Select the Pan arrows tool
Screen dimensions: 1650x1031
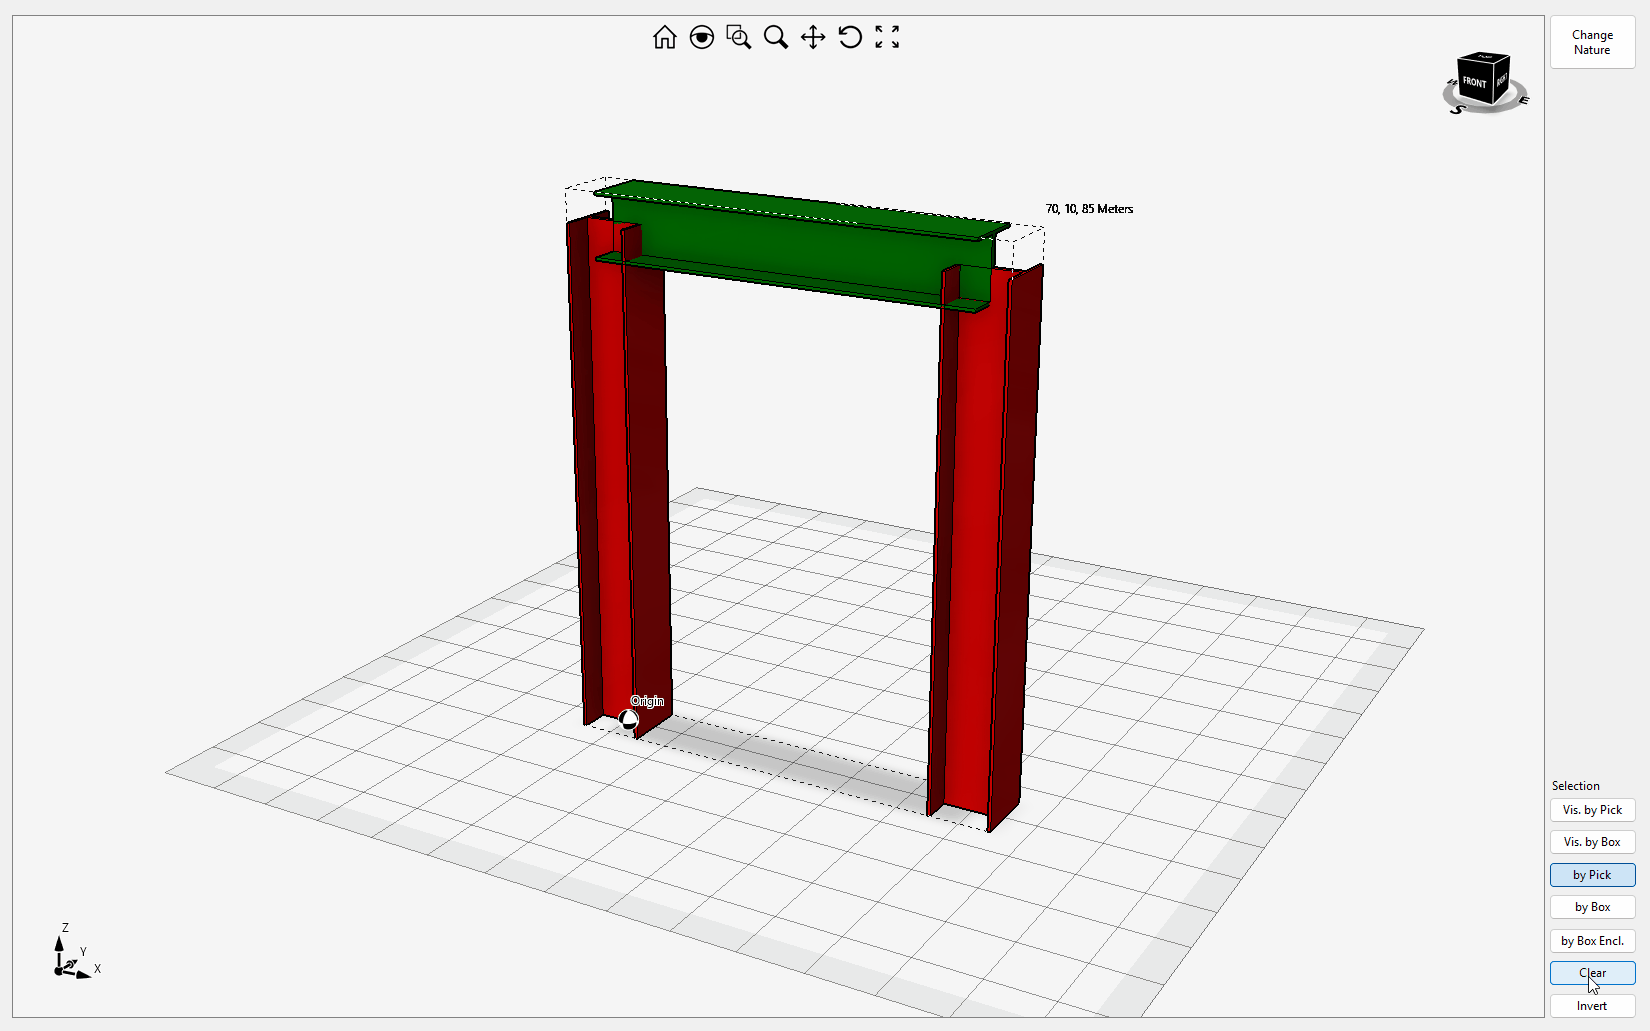(813, 38)
